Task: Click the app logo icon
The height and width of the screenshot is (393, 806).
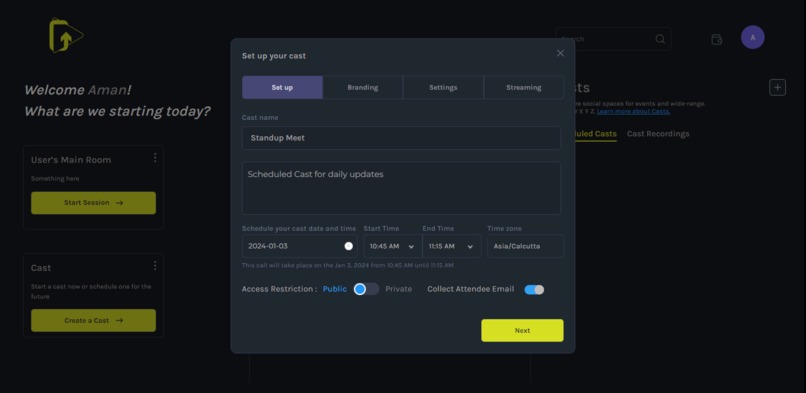Action: click(x=66, y=35)
